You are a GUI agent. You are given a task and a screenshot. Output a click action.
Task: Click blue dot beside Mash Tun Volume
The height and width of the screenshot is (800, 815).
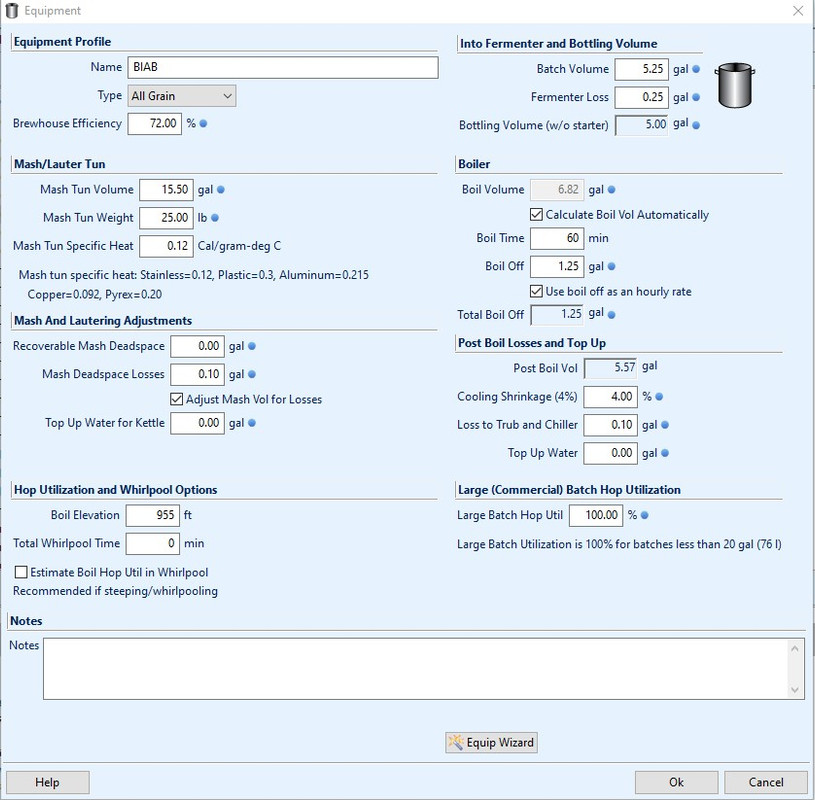tap(220, 190)
